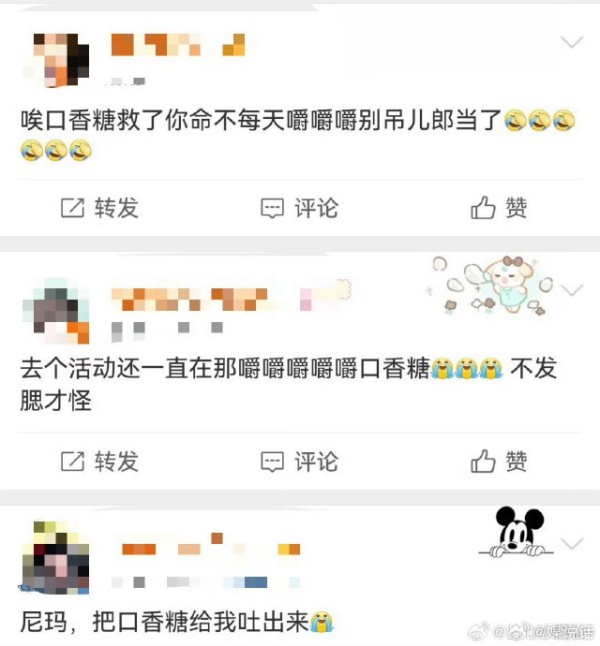Click 转发 label under first post
Image resolution: width=600 pixels, height=646 pixels.
pyautogui.click(x=117, y=207)
